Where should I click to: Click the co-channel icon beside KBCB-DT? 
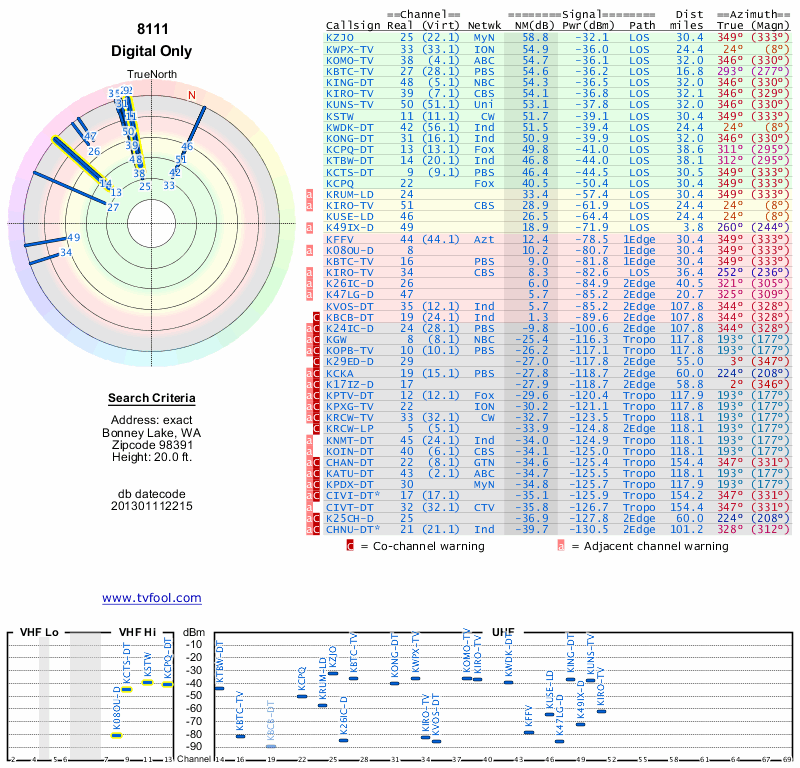tap(316, 317)
